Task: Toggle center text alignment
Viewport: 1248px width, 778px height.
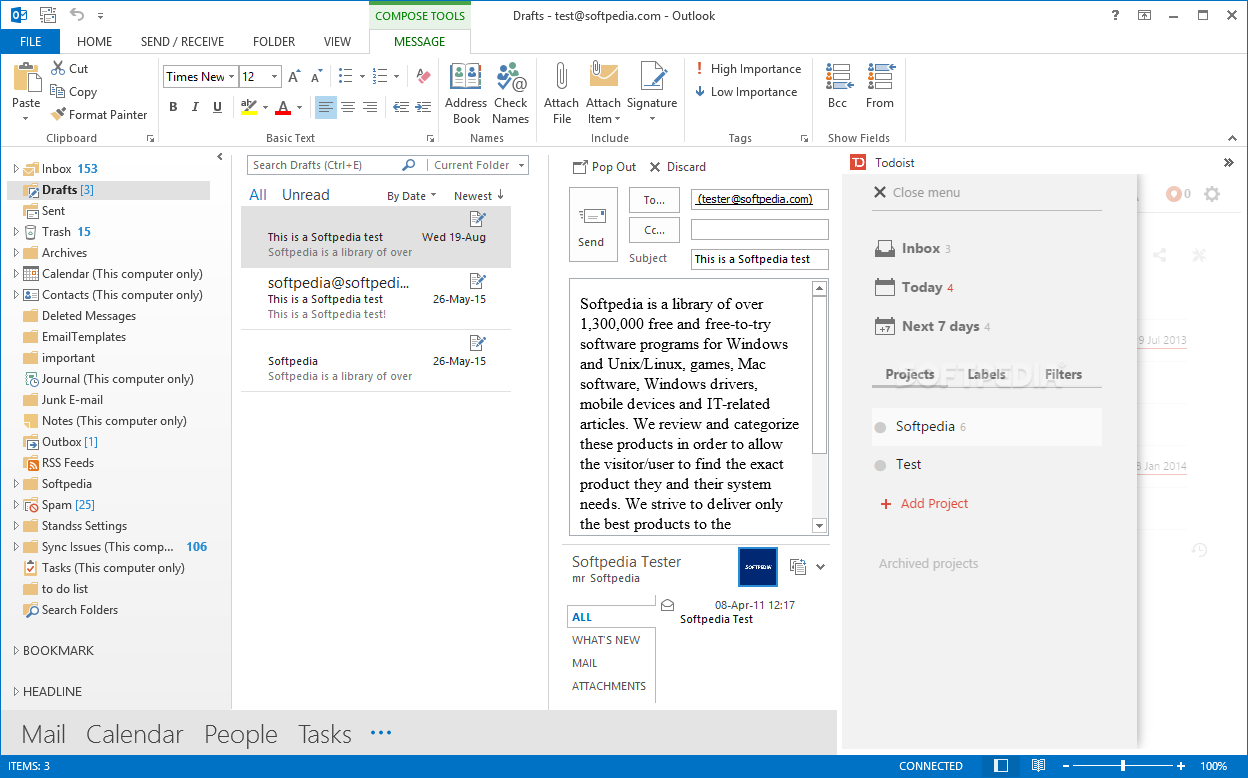Action: point(348,107)
